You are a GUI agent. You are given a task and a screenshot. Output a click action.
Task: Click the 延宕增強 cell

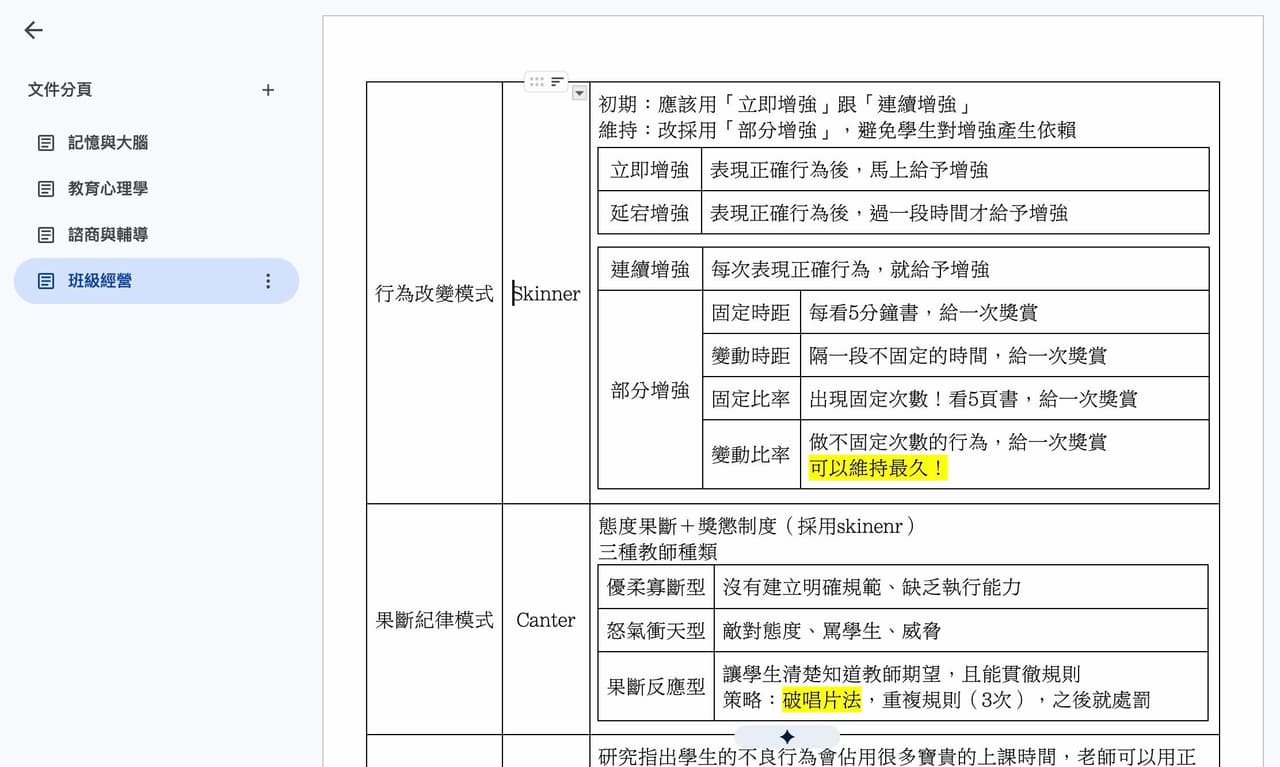tap(650, 213)
